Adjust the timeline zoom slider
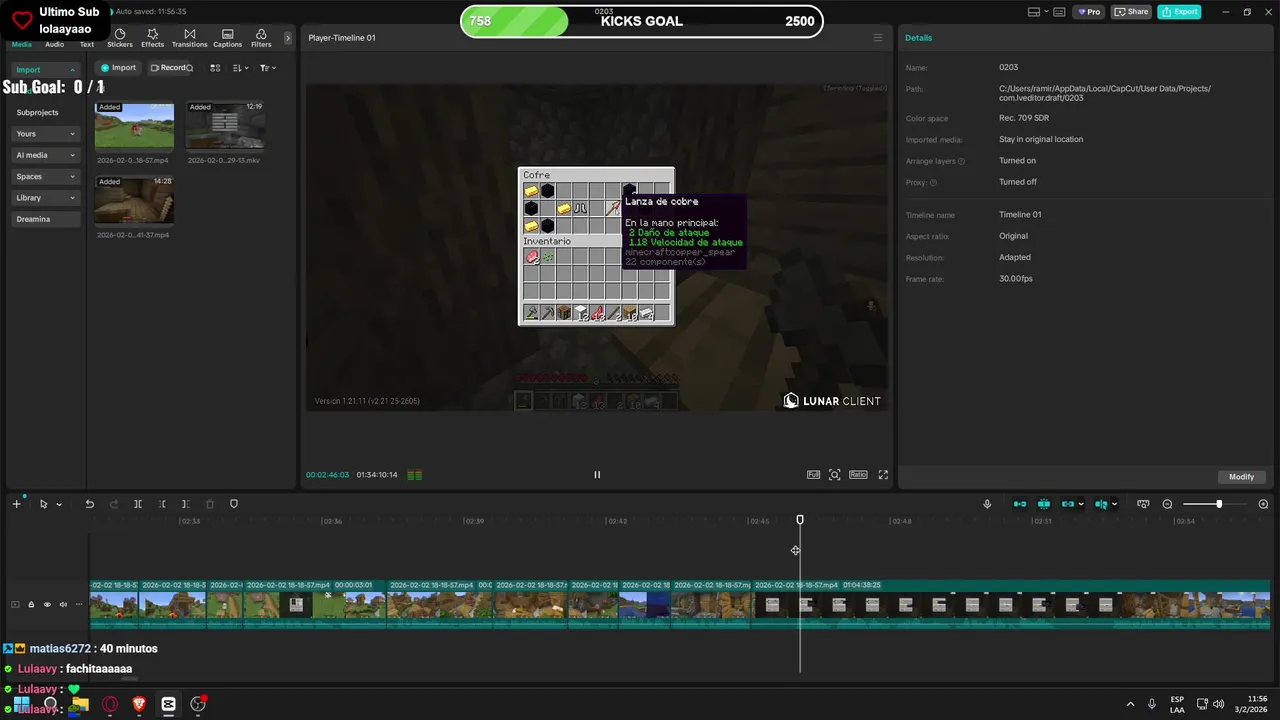 coord(1218,504)
